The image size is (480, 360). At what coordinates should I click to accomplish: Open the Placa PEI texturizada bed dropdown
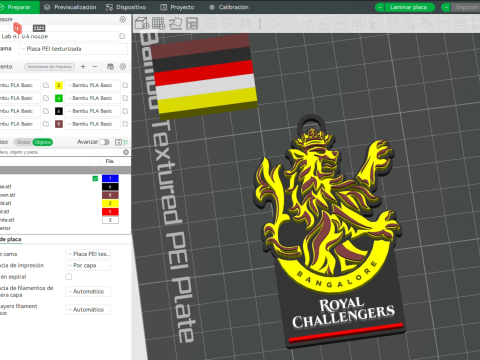(x=73, y=49)
